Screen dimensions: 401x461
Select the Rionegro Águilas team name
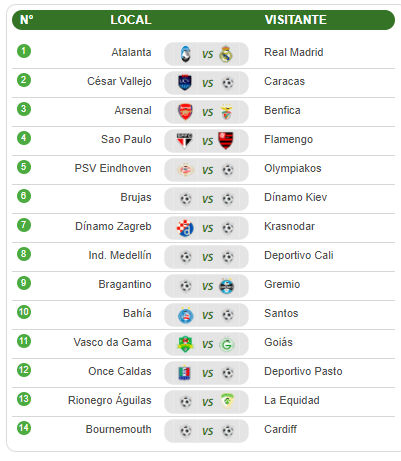coord(110,400)
